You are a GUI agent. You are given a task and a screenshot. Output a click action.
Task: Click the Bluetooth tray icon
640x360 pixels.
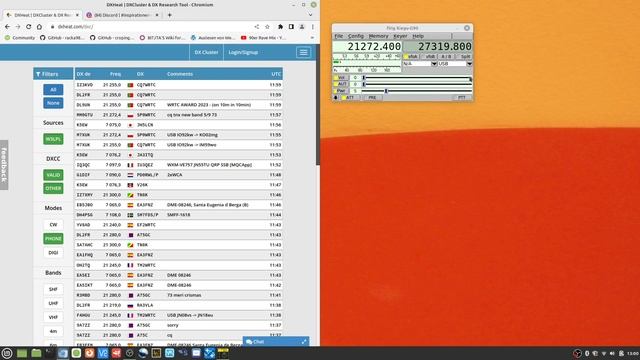click(x=587, y=353)
